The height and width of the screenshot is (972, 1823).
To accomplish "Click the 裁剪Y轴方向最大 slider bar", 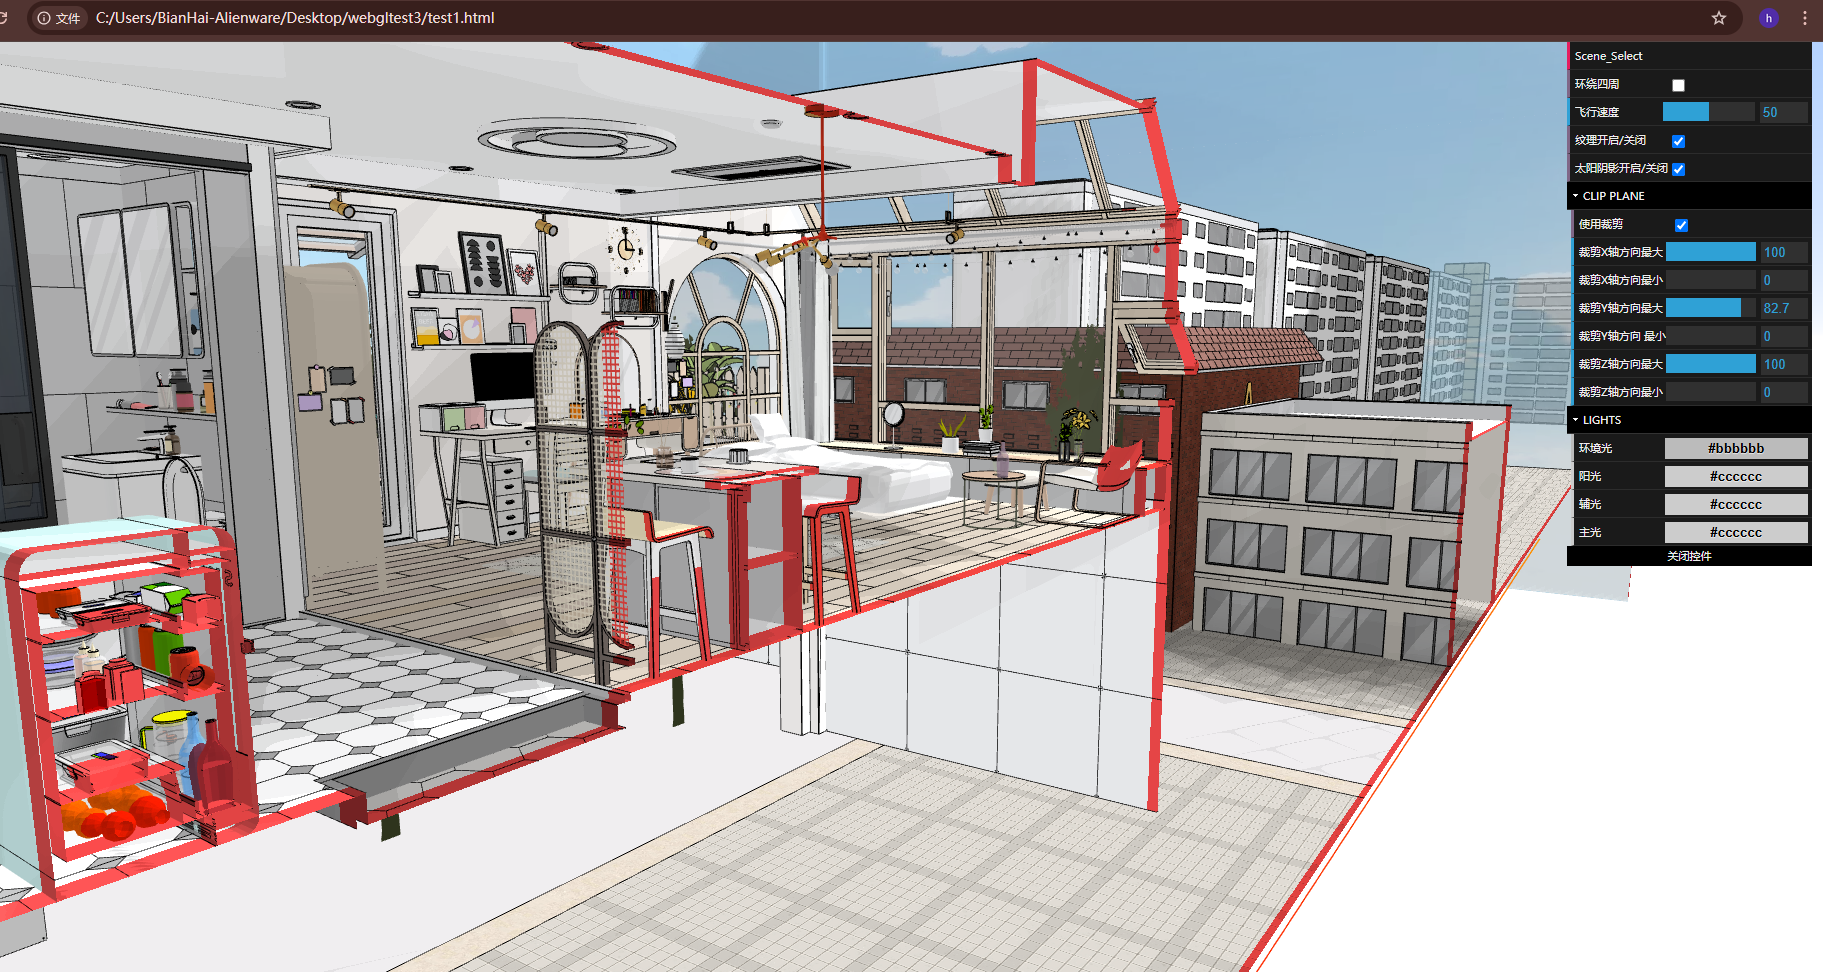I will tap(1710, 308).
